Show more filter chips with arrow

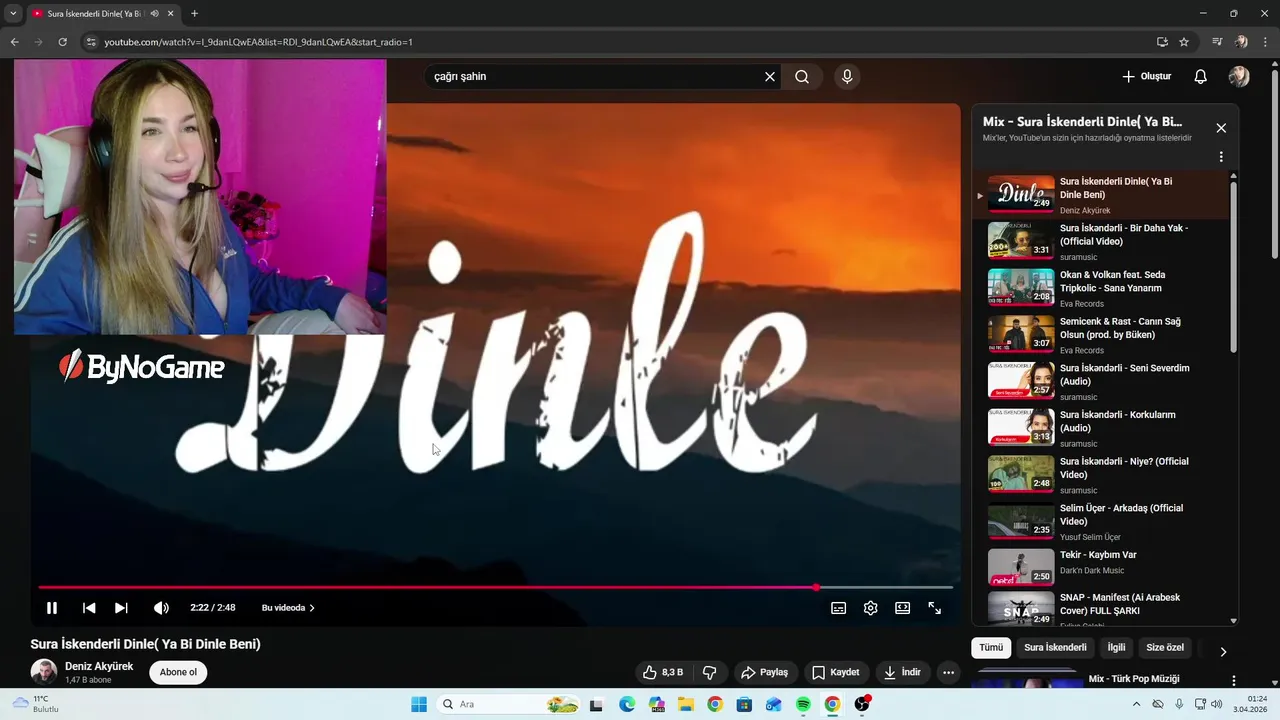click(x=1223, y=652)
